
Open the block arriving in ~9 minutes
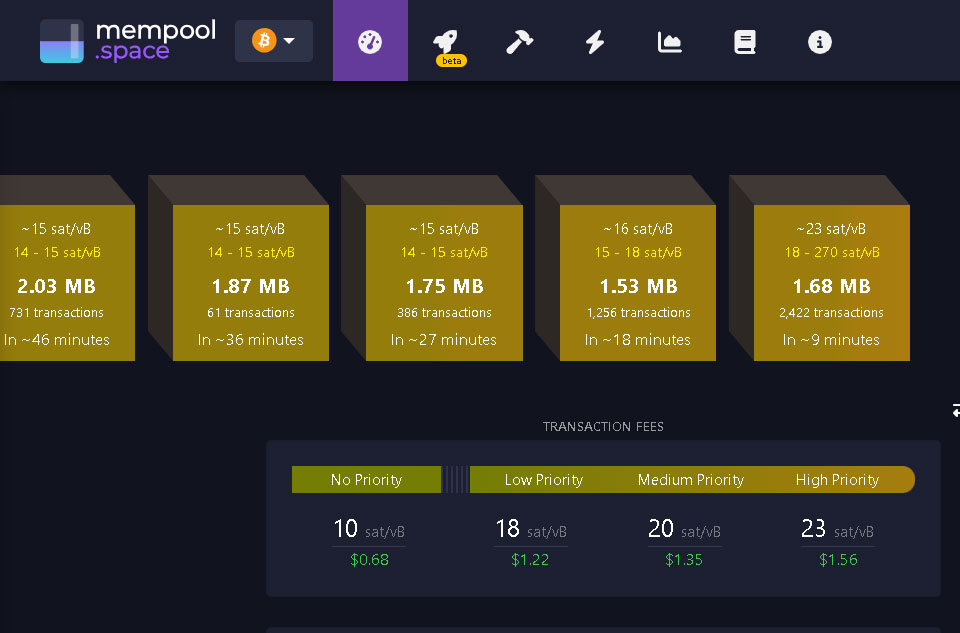[831, 283]
